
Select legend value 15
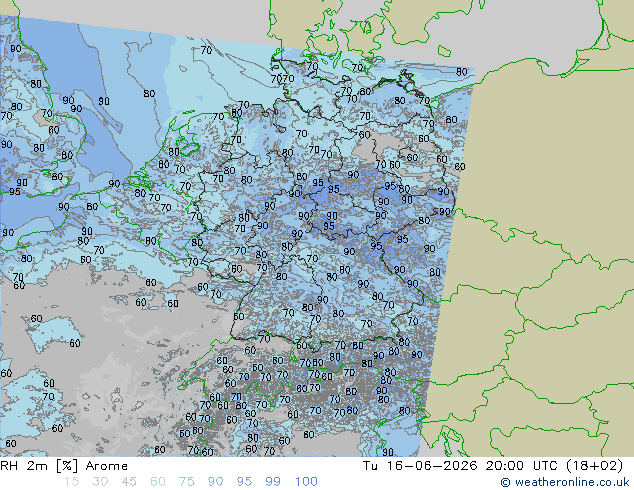[x=71, y=482]
